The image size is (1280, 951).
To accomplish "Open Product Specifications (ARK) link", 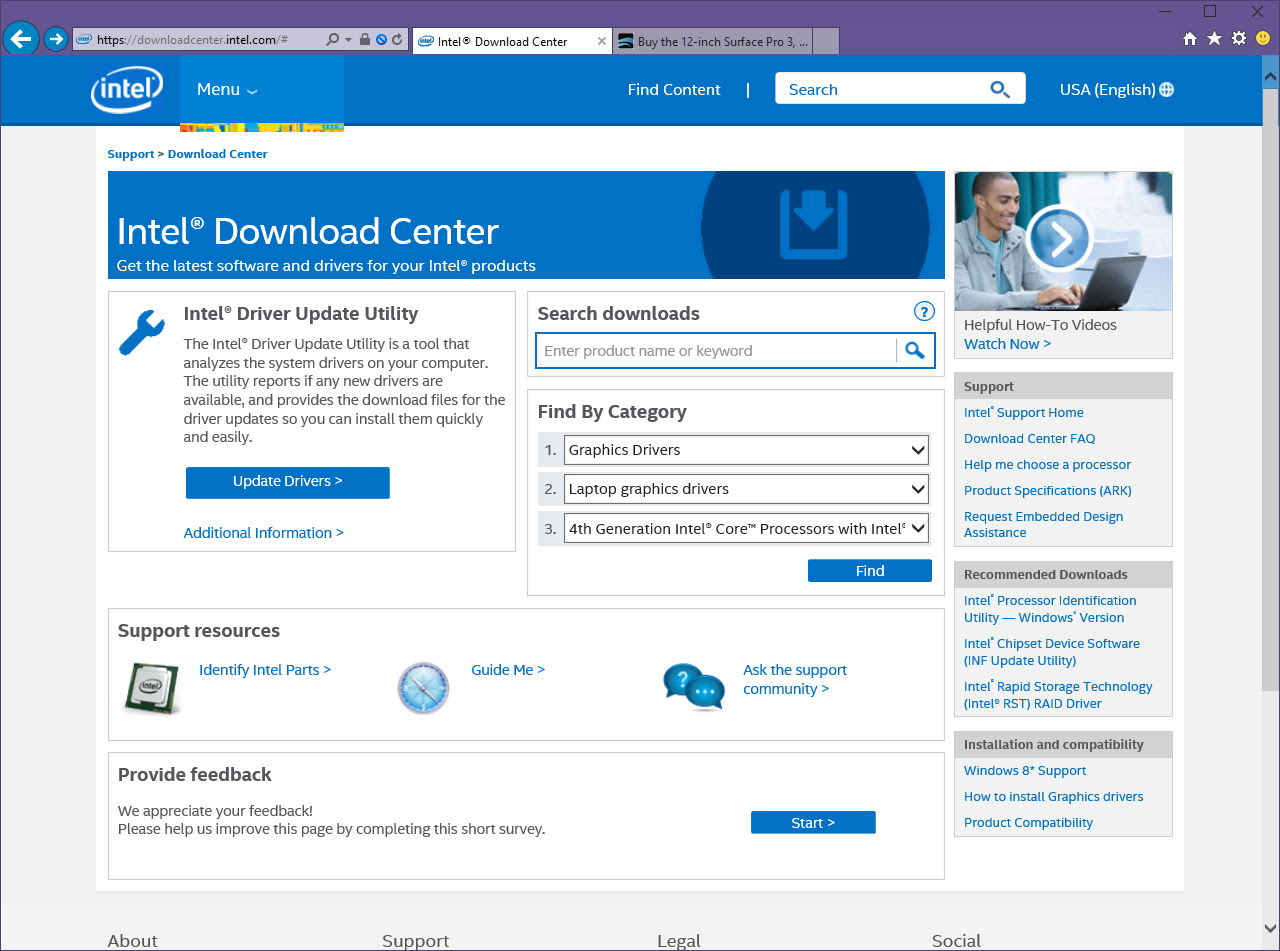I will 1048,490.
